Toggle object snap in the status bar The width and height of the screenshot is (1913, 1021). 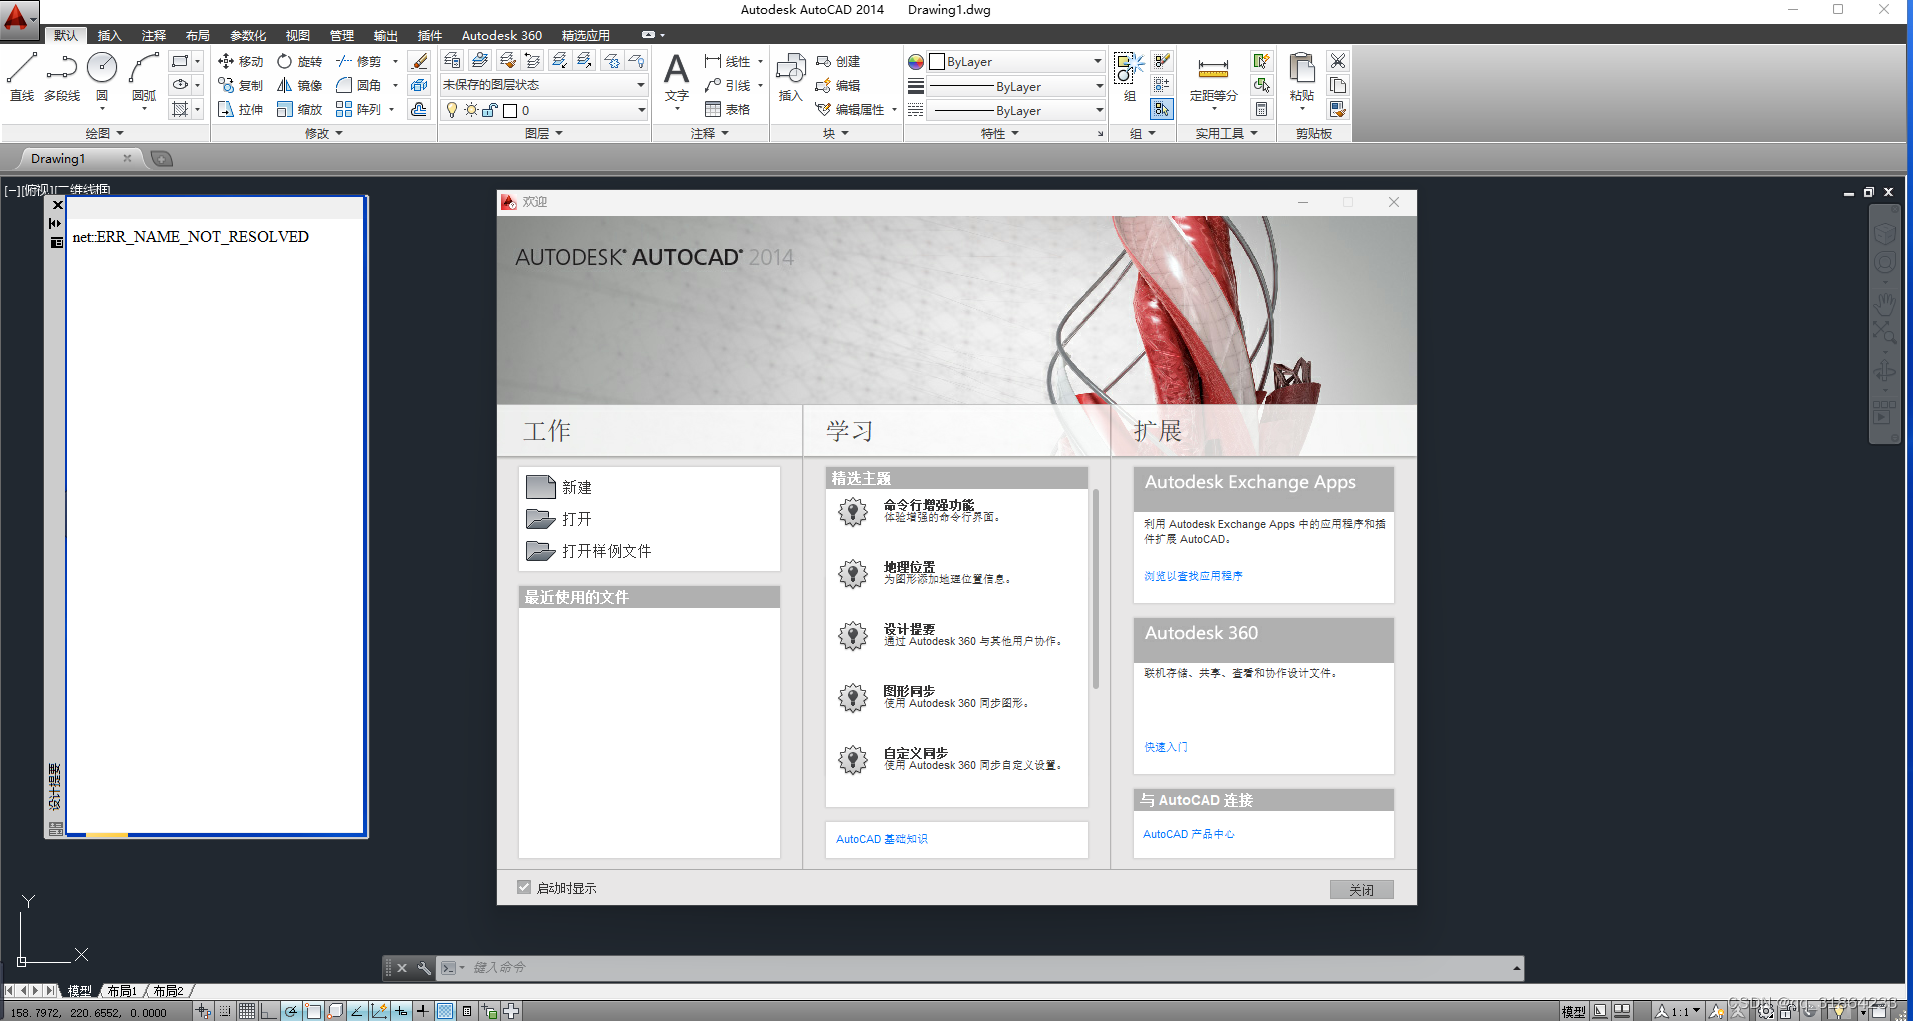tap(313, 1011)
